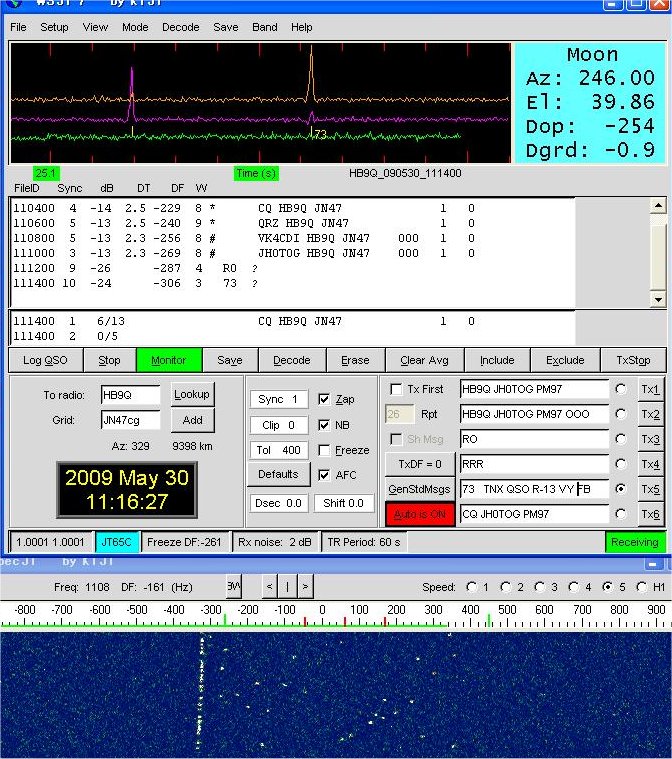
Task: Click the Tx4 button
Action: click(x=650, y=464)
